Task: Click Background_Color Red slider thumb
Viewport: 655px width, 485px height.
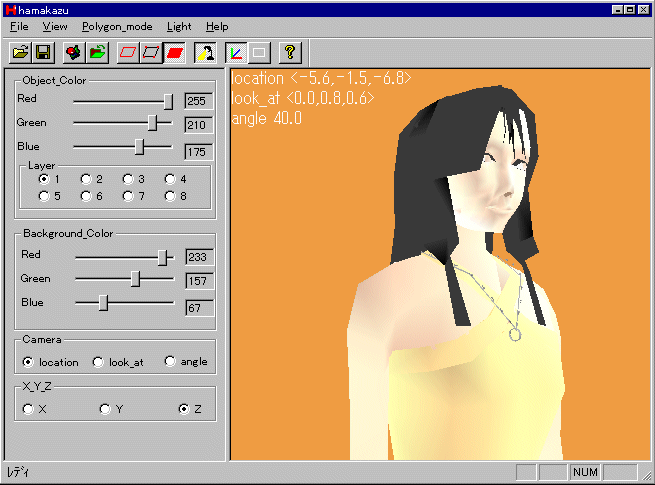Action: point(162,257)
